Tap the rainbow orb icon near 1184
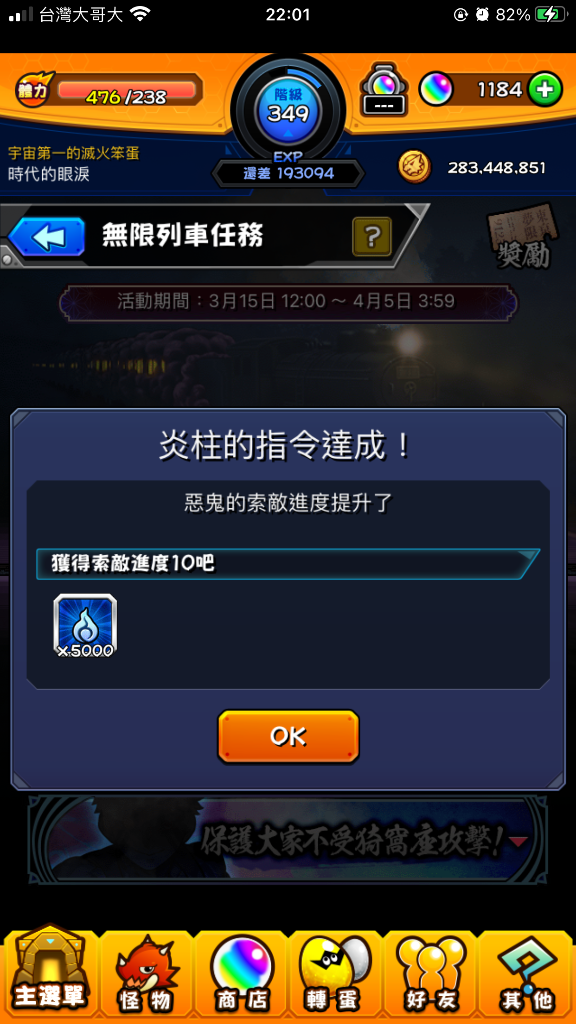Screen dimensions: 576x1024 [435, 89]
